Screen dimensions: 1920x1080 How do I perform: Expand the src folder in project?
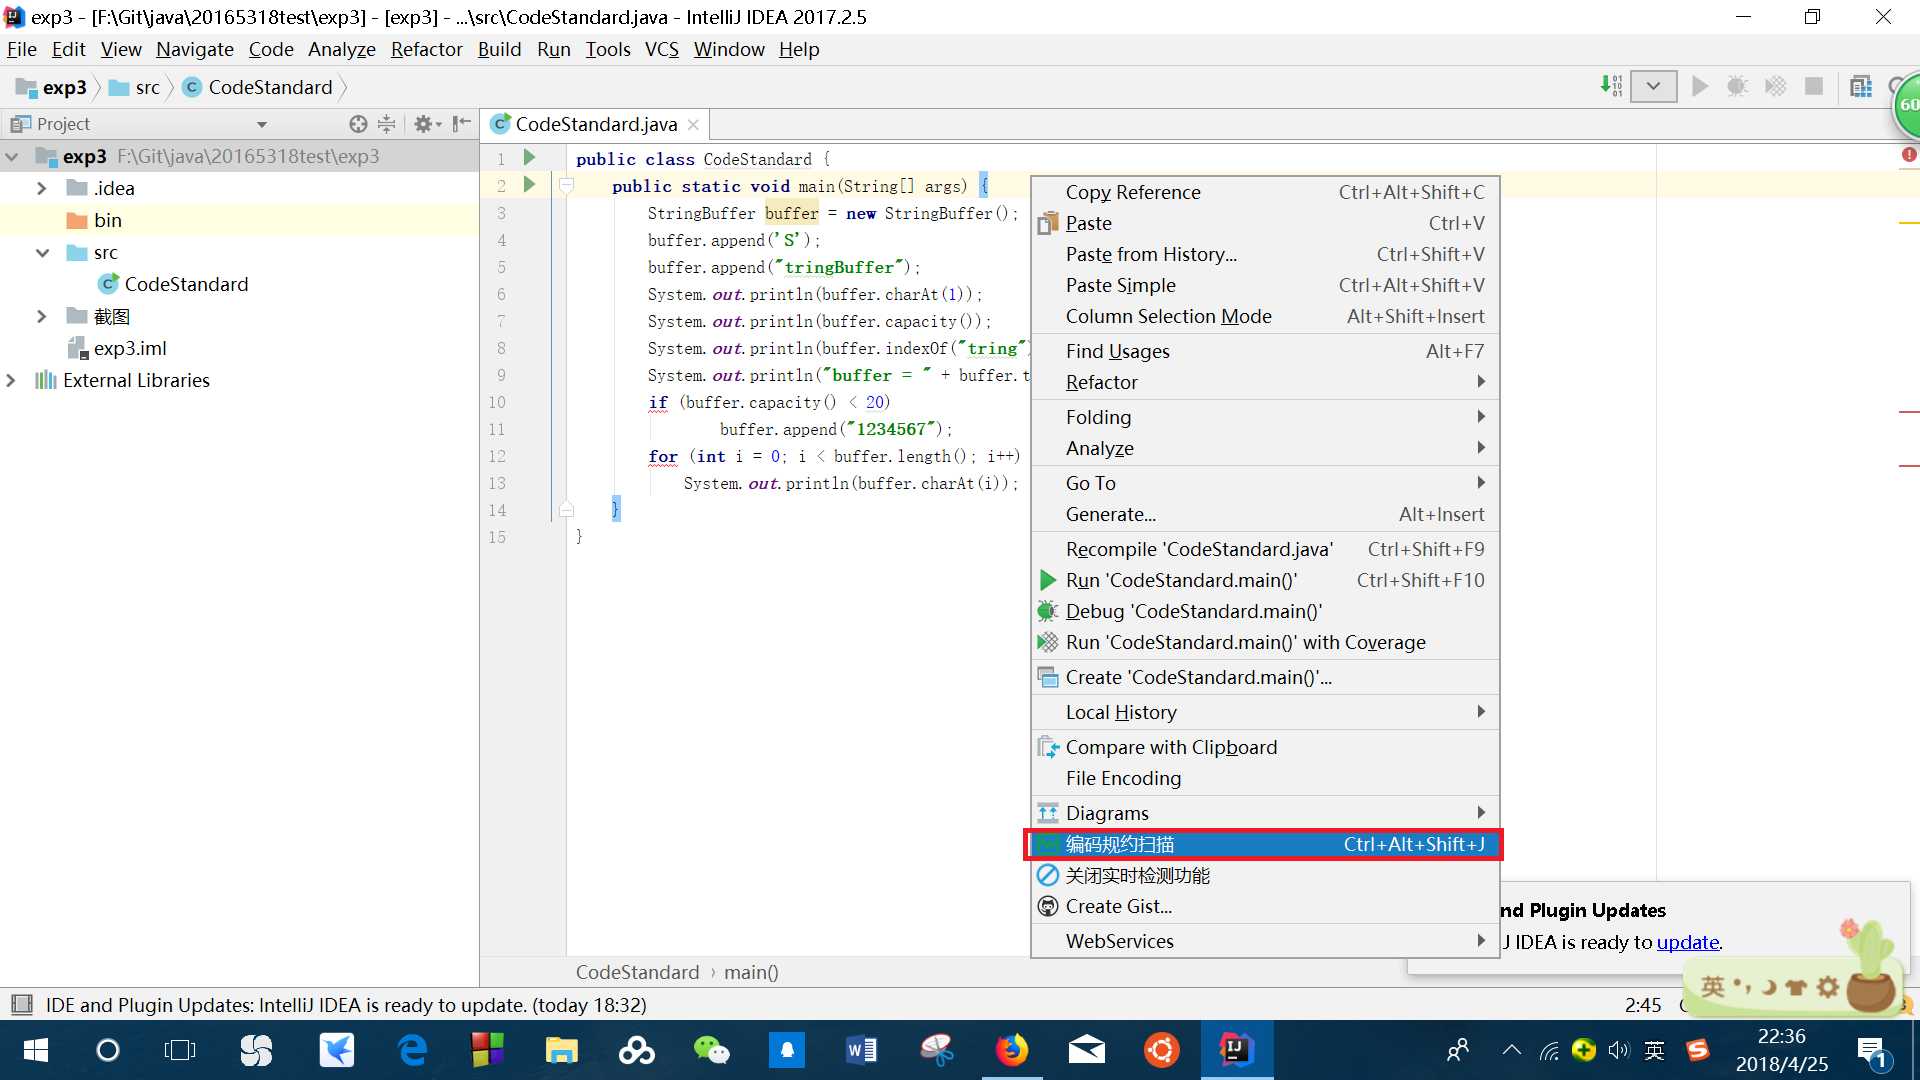tap(44, 252)
